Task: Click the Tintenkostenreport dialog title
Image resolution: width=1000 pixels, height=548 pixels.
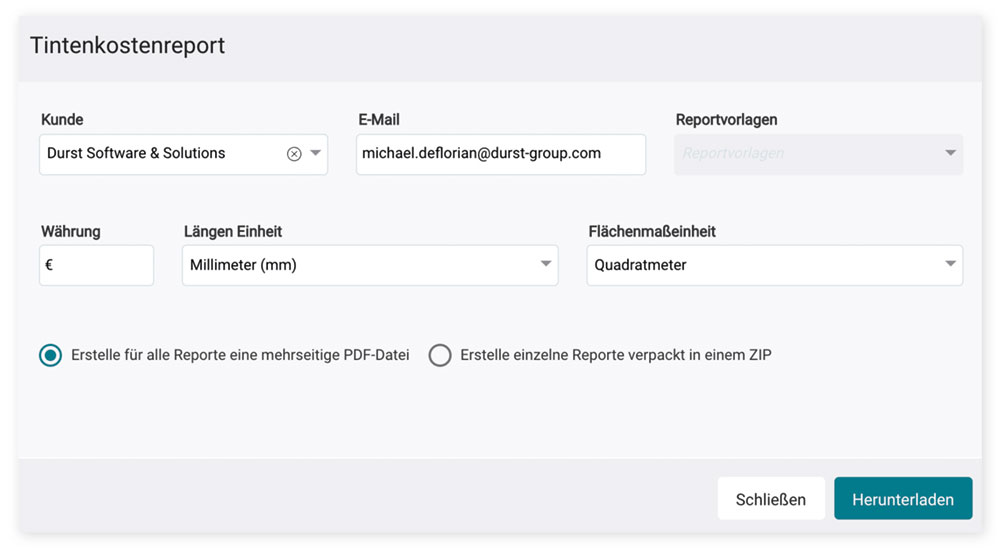Action: point(127,45)
